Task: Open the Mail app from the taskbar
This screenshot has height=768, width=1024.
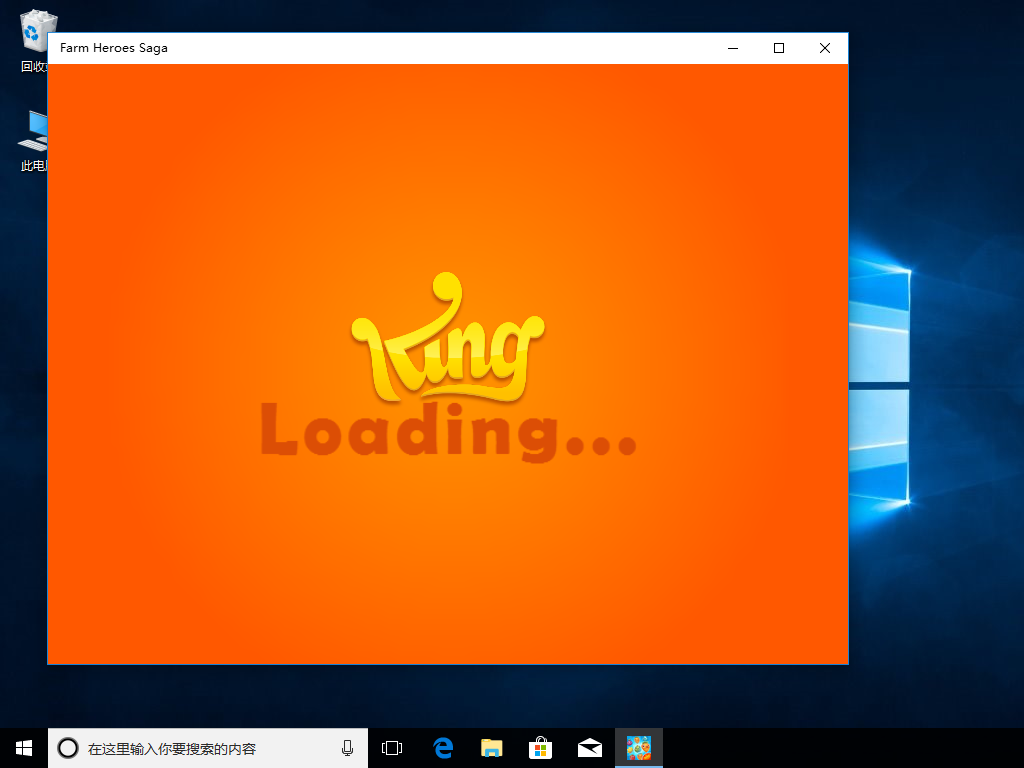Action: pyautogui.click(x=590, y=748)
